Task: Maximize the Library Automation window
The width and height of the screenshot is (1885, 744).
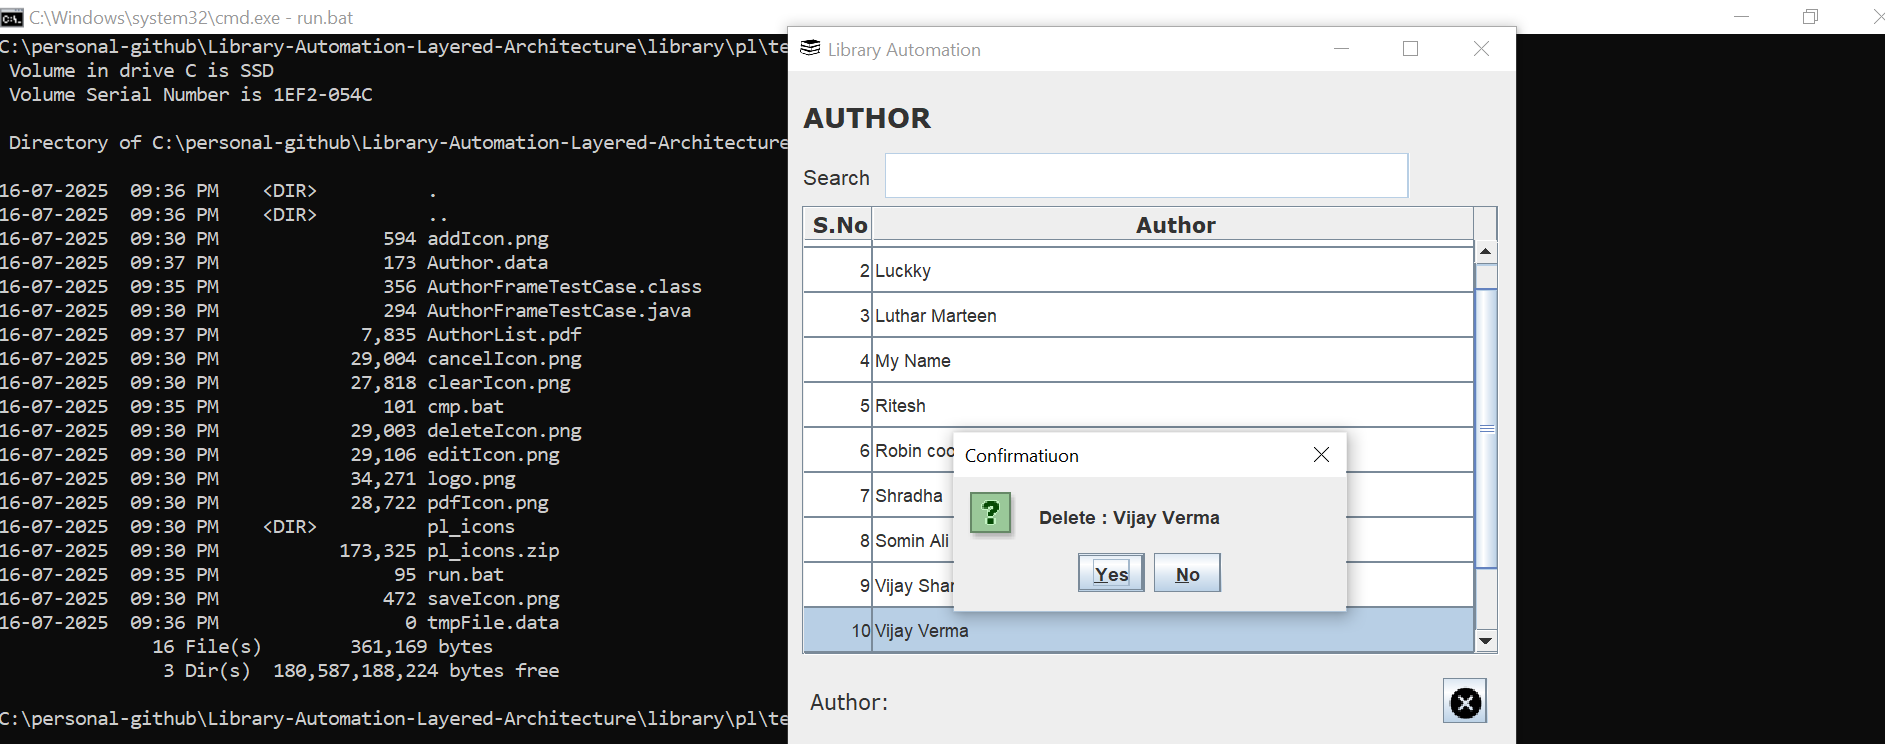Action: pyautogui.click(x=1410, y=48)
